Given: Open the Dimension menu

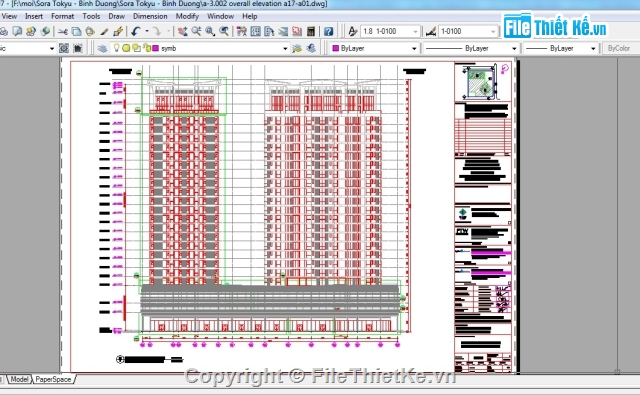Looking at the screenshot, I should (x=150, y=16).
